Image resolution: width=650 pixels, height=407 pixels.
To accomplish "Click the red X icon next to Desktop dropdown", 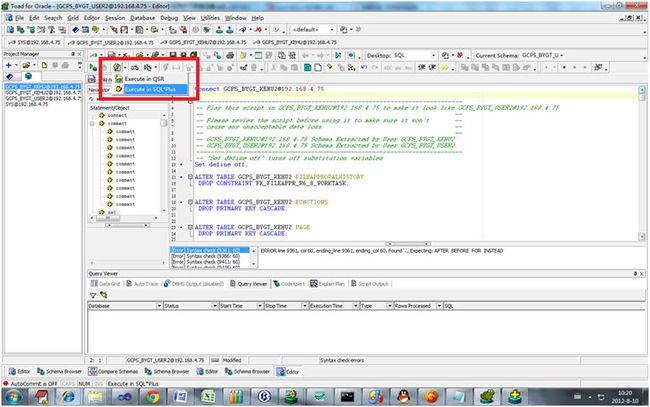I will click(x=460, y=55).
